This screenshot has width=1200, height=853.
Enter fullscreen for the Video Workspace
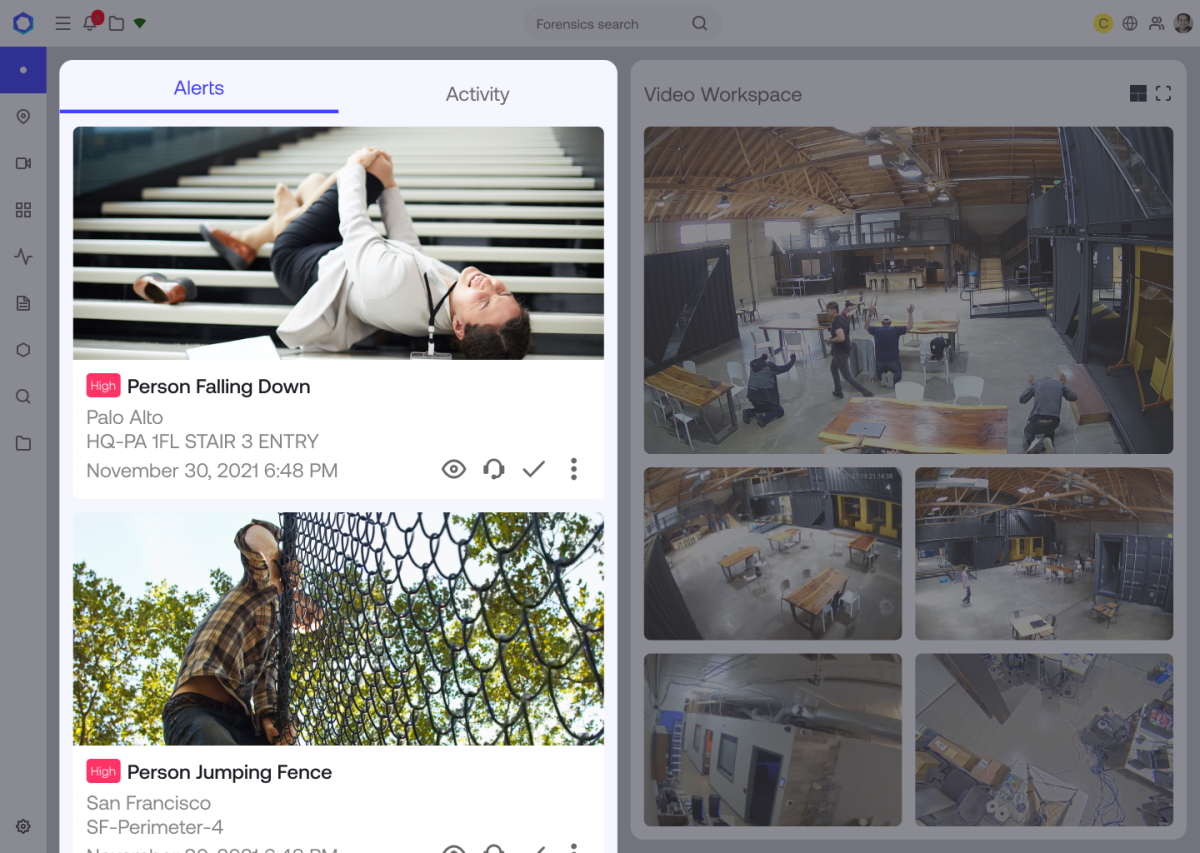(1164, 93)
